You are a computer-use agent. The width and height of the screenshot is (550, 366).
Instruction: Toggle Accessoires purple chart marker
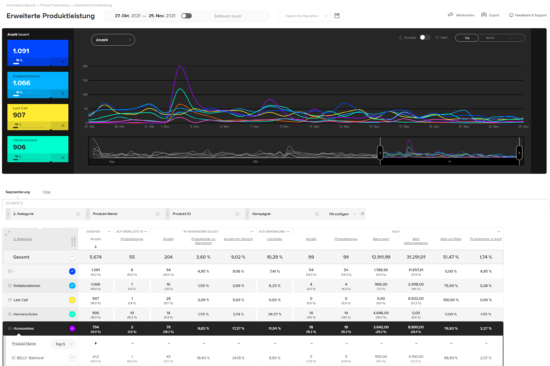[72, 328]
